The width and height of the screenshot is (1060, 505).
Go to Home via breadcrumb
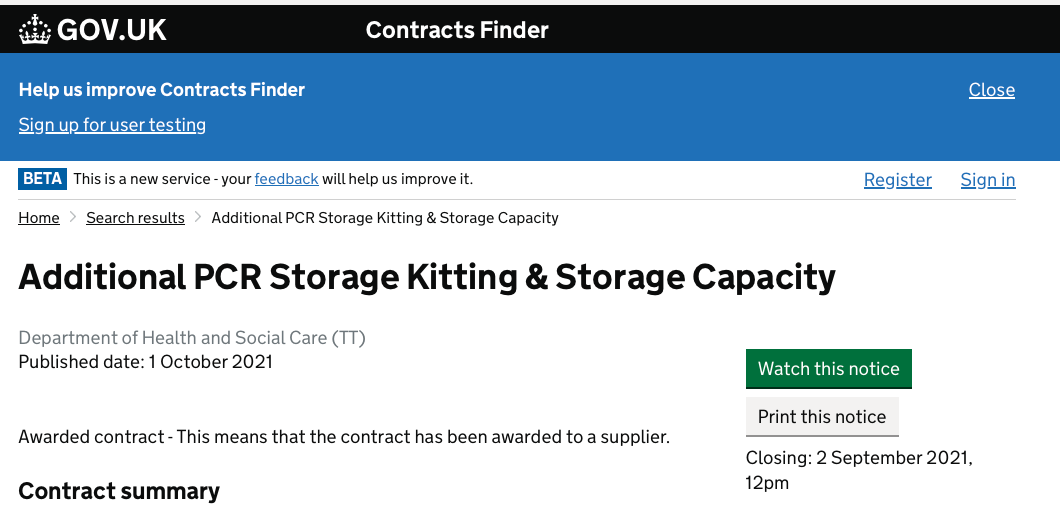(x=39, y=218)
